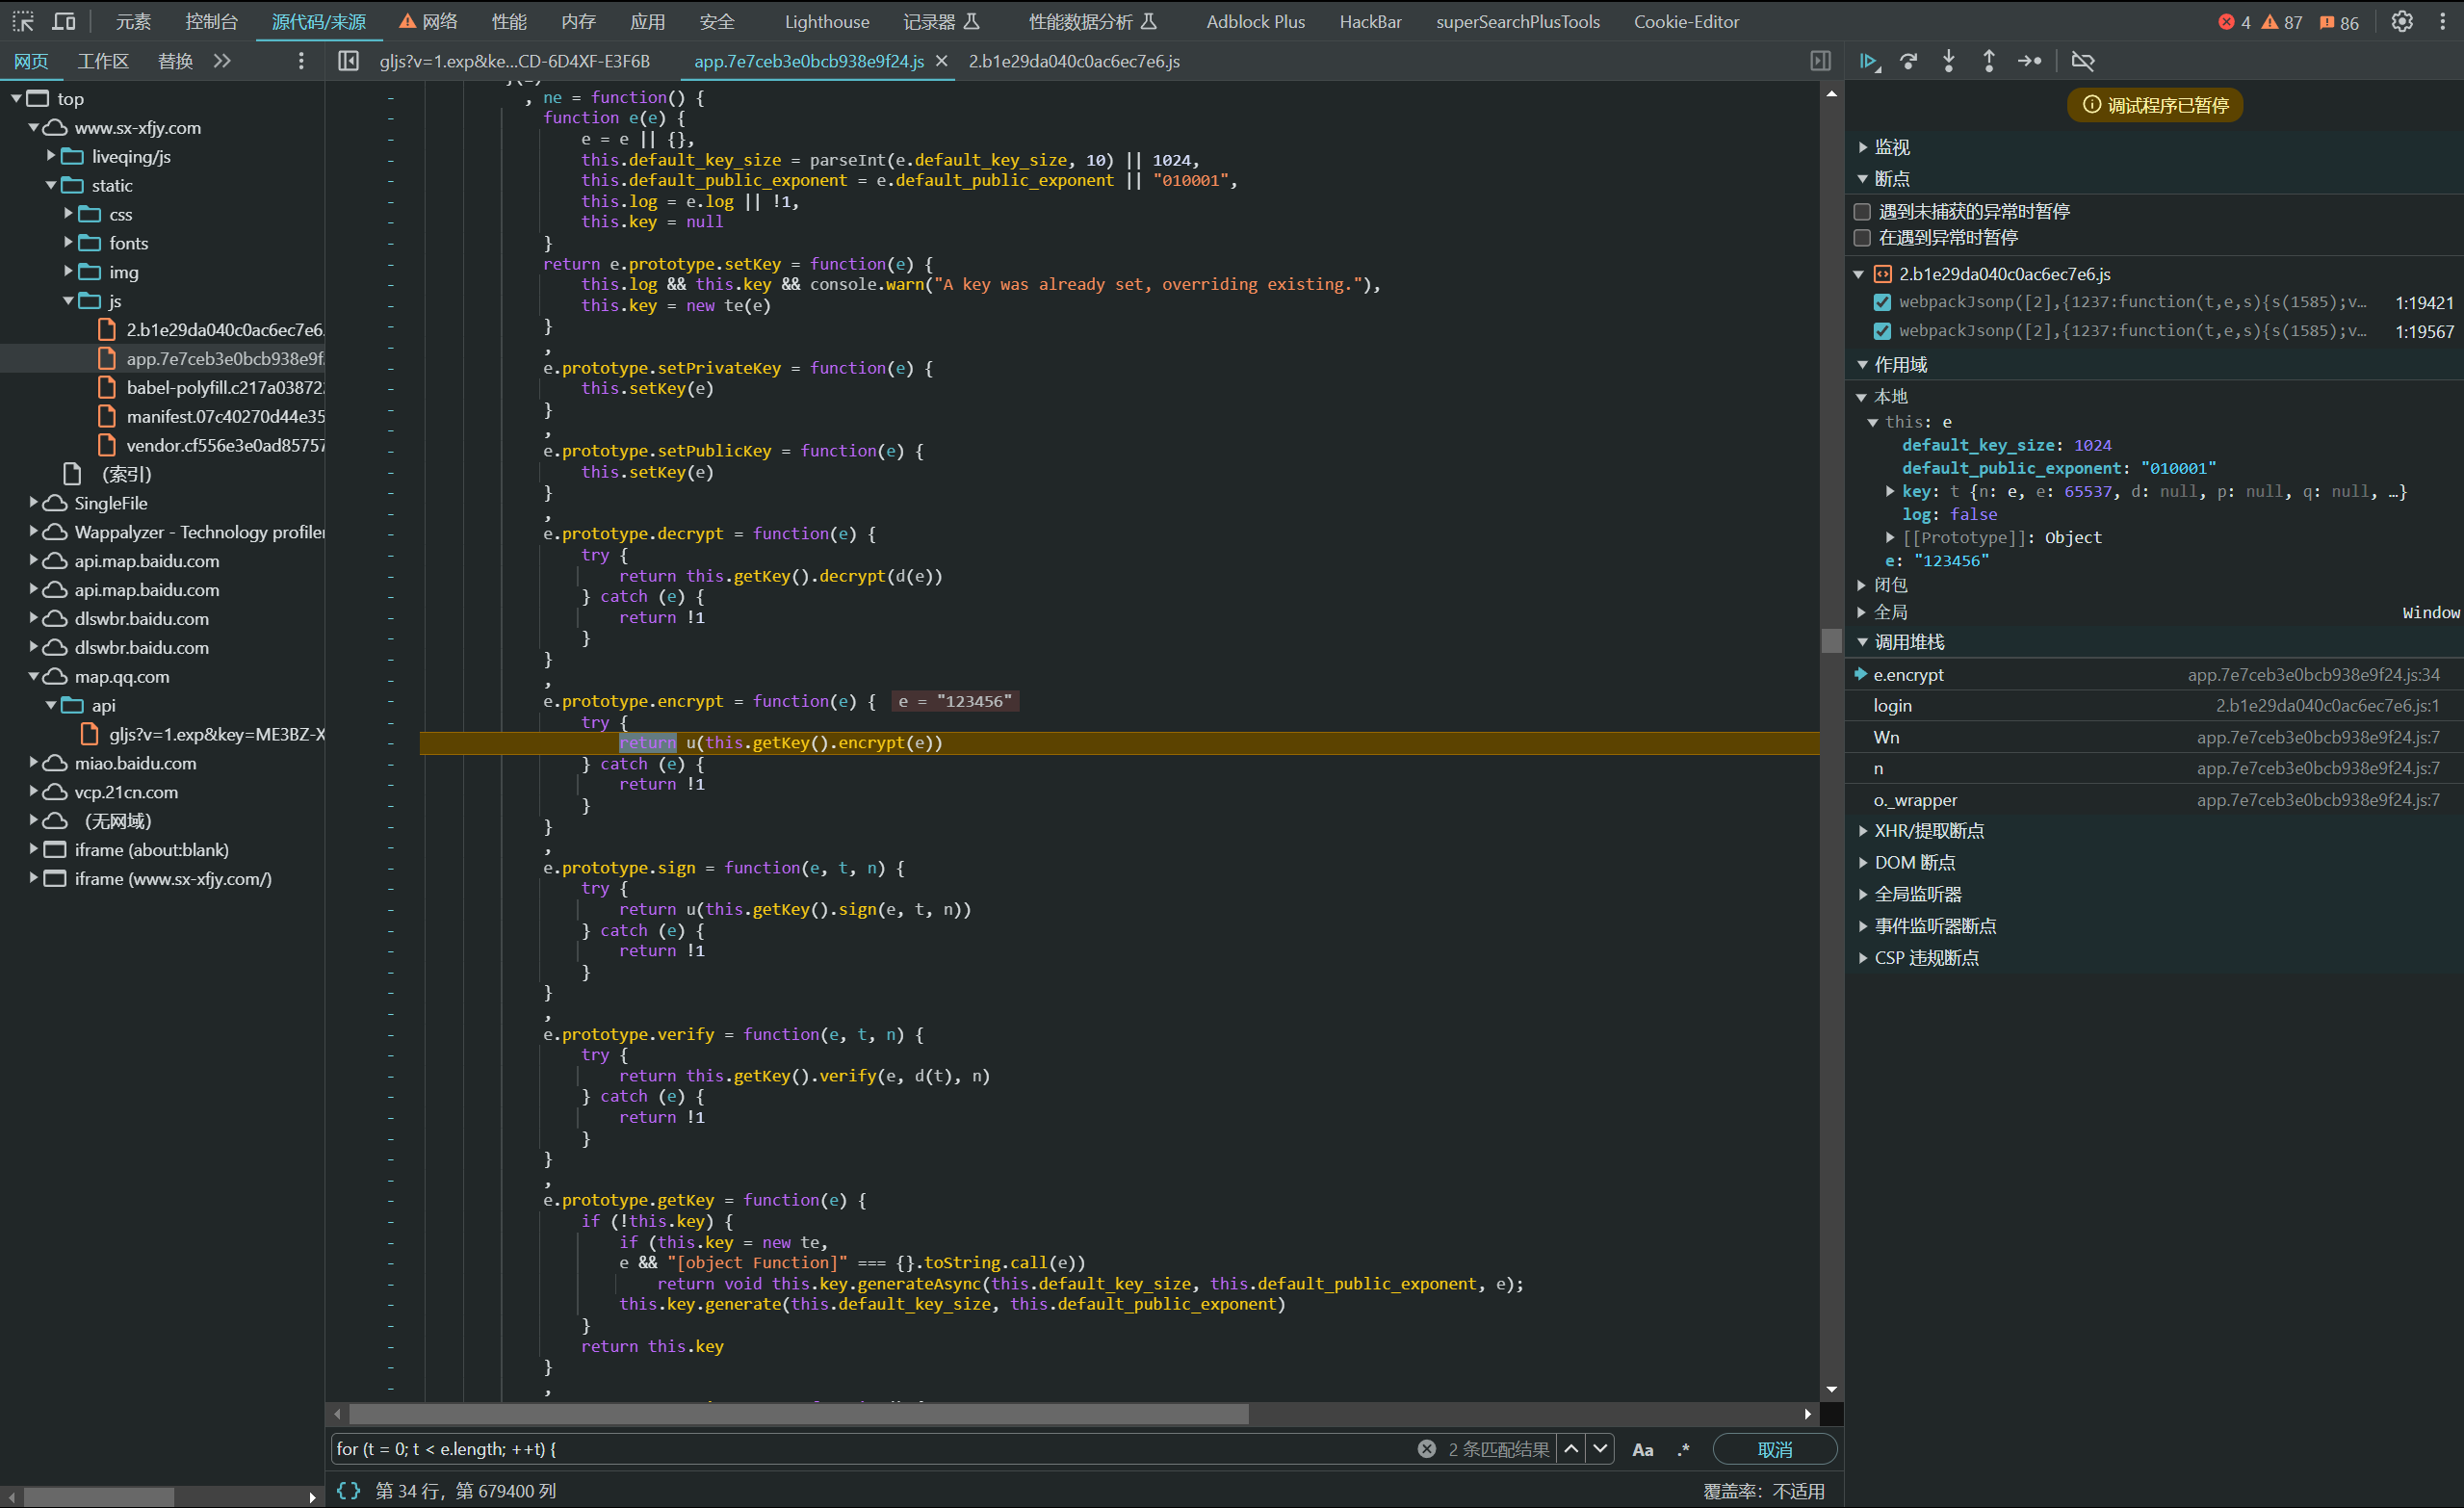The image size is (2464, 1508).
Task: Show more navigator tabs chevron
Action: coord(222,61)
